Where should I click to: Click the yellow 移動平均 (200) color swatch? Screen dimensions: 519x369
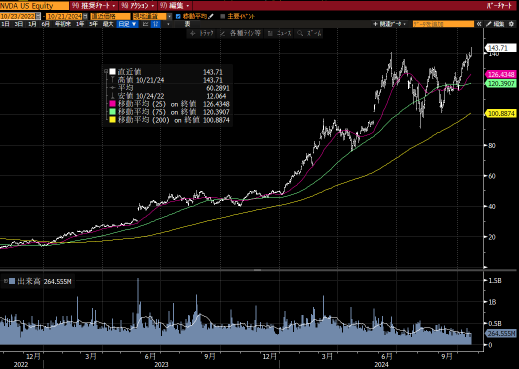click(x=112, y=120)
